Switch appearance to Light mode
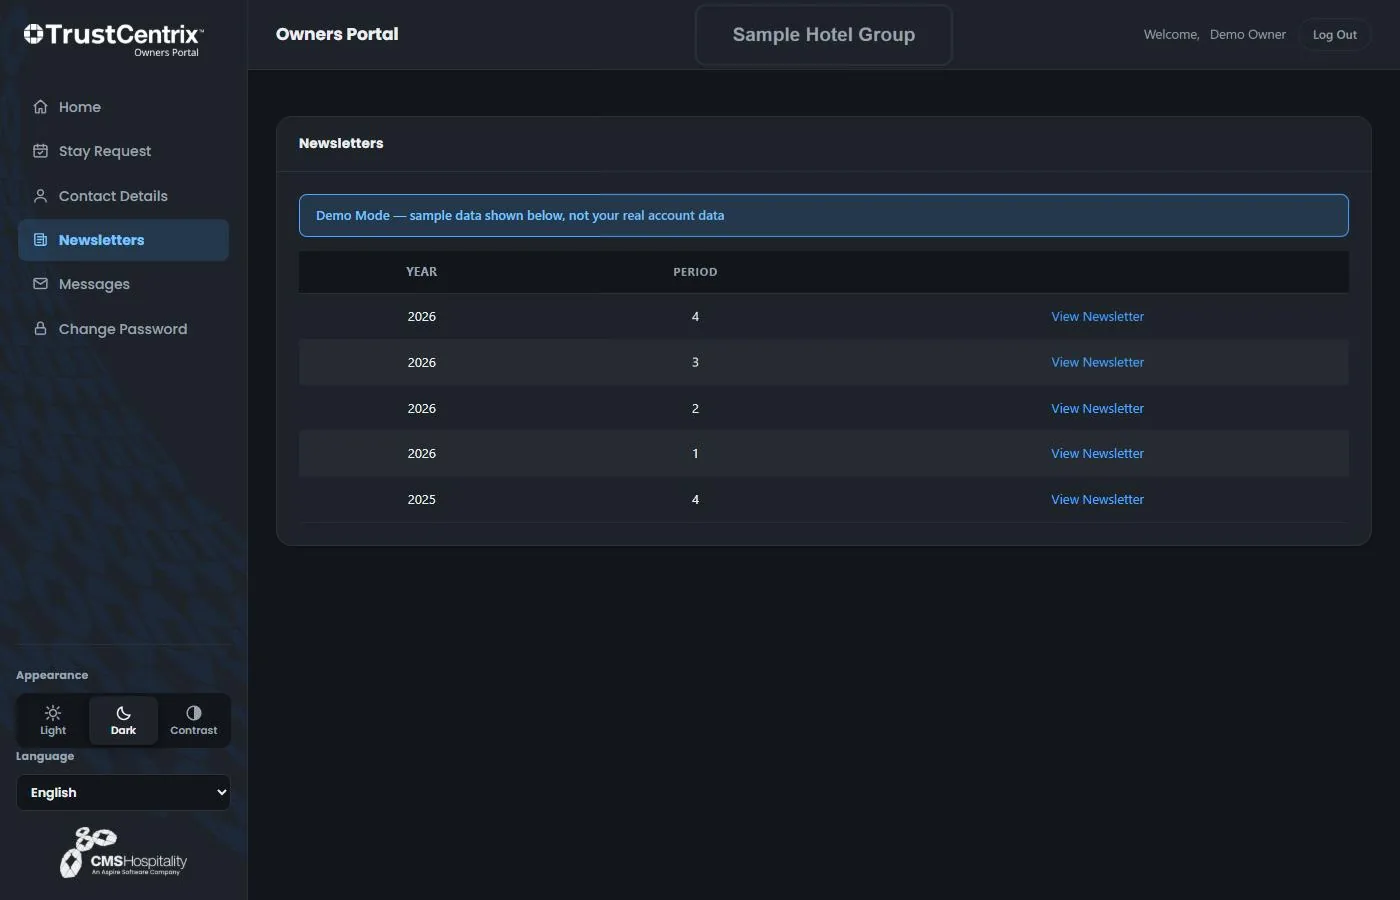The image size is (1400, 900). coord(53,720)
